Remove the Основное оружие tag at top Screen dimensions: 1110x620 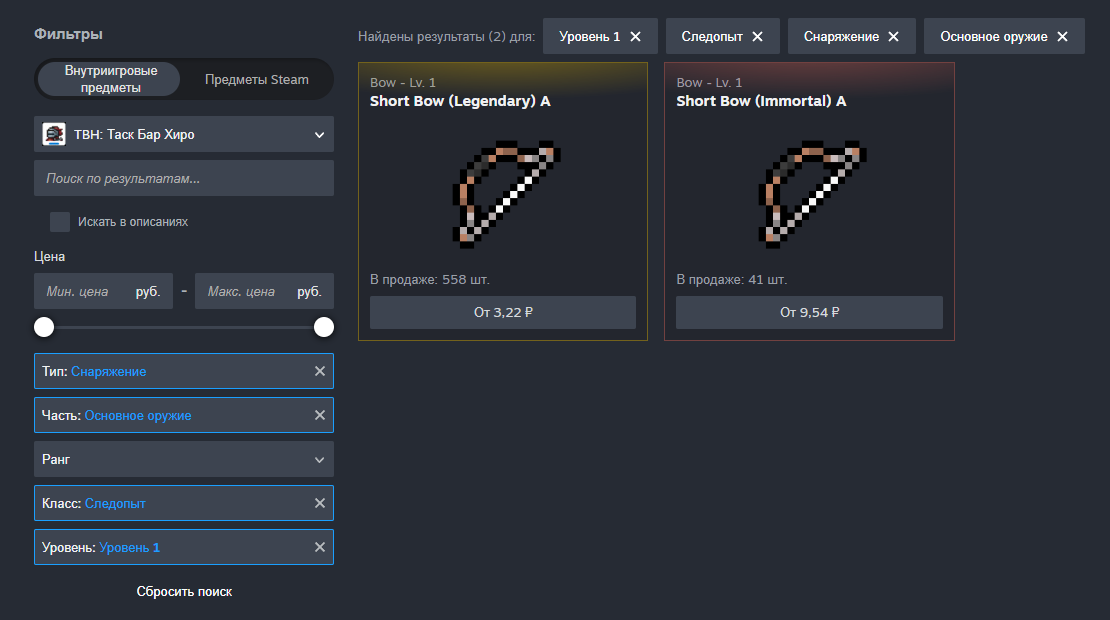tap(1062, 37)
